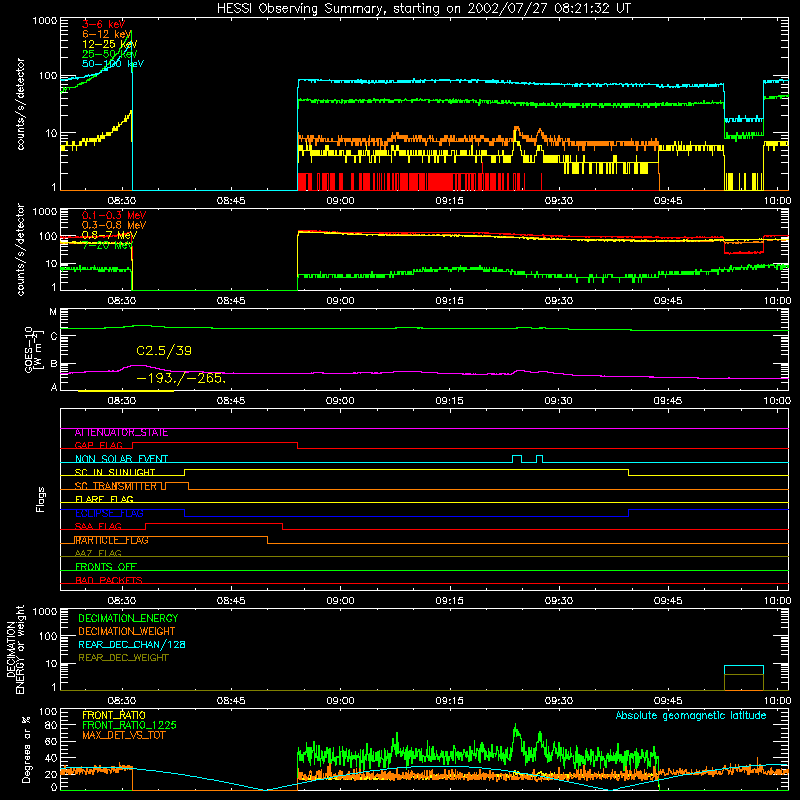Select the BAD_PACKETS flag label

(x=109, y=581)
